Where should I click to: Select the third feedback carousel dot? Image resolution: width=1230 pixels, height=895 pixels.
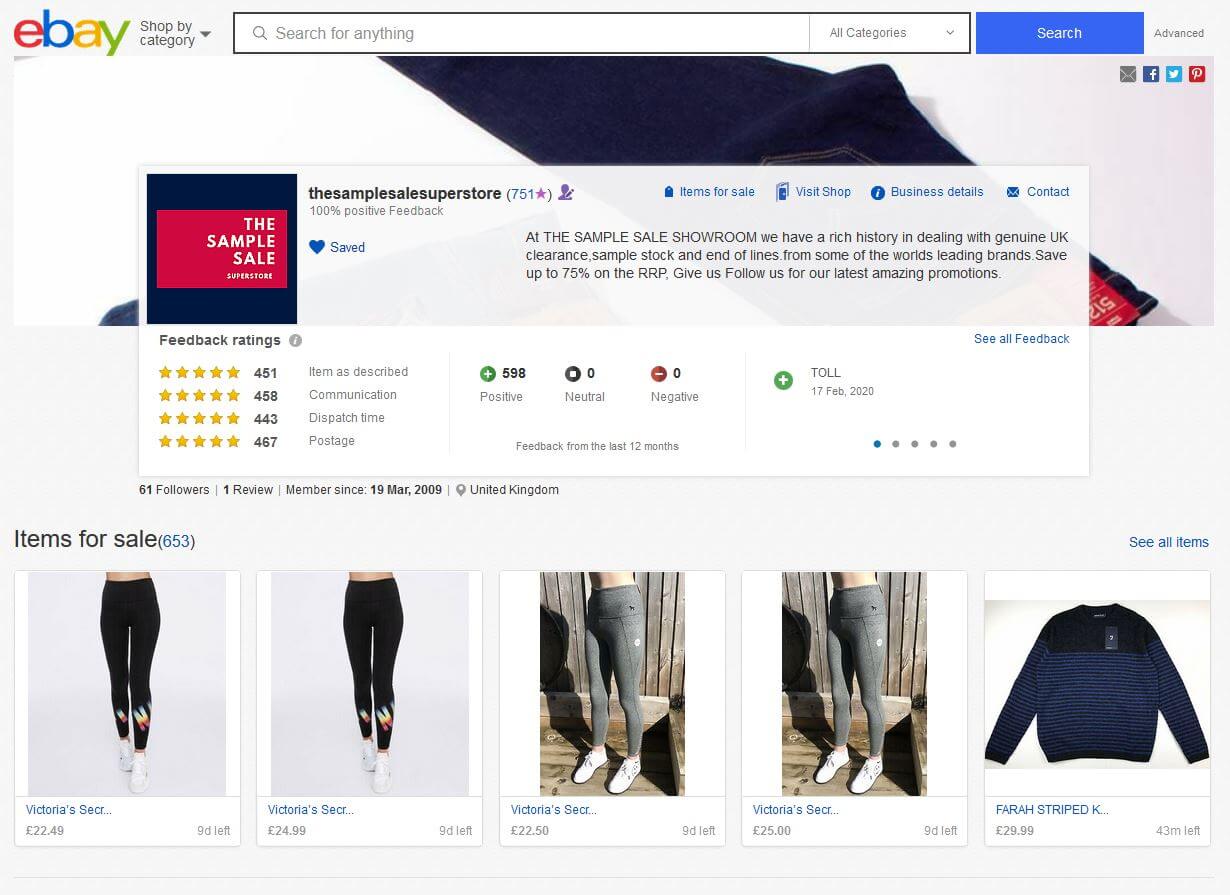pyautogui.click(x=915, y=443)
